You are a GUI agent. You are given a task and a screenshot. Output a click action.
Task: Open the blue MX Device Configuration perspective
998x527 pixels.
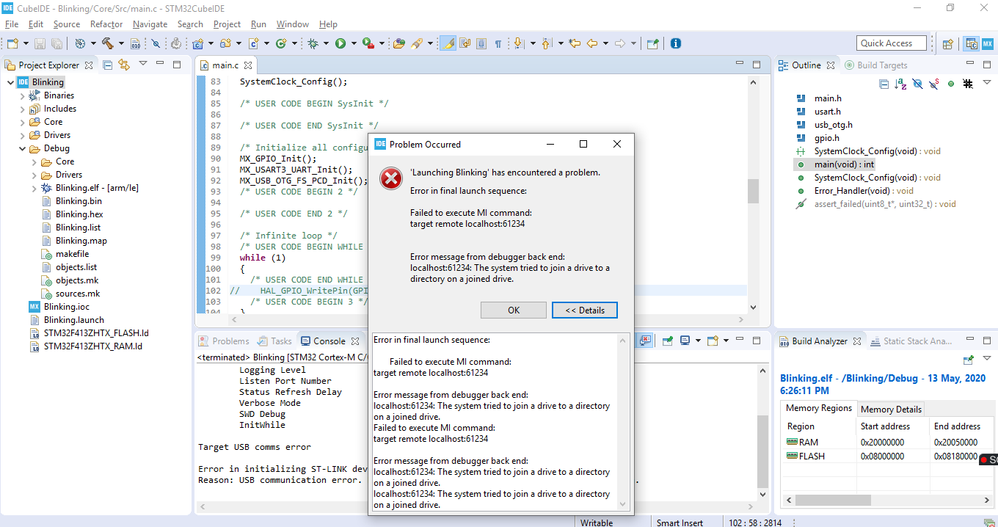pos(987,43)
